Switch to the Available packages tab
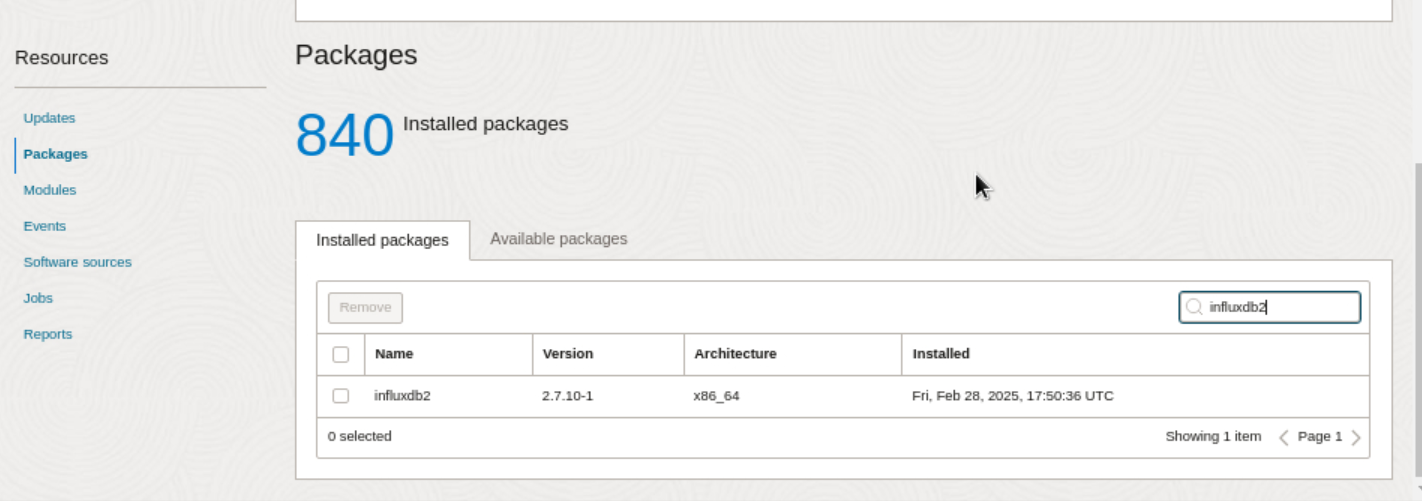Viewport: 1422px width, 501px height. [559, 239]
